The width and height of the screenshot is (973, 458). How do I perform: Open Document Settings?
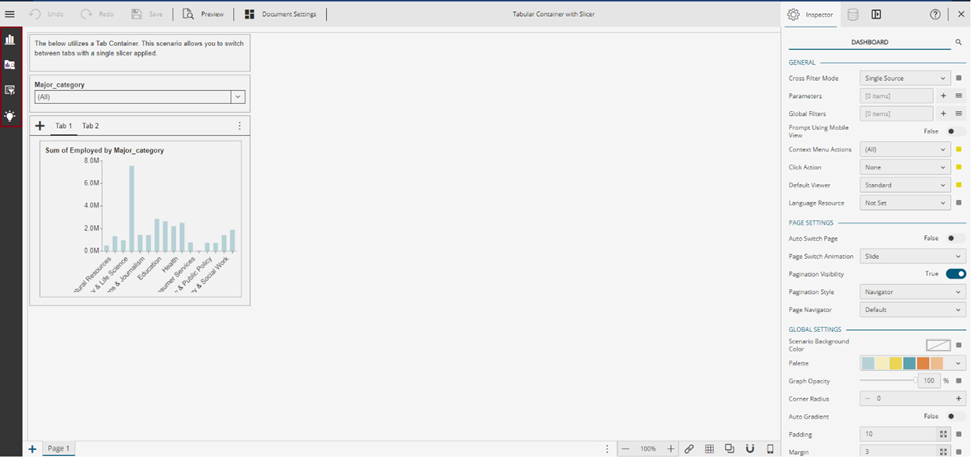pos(281,14)
